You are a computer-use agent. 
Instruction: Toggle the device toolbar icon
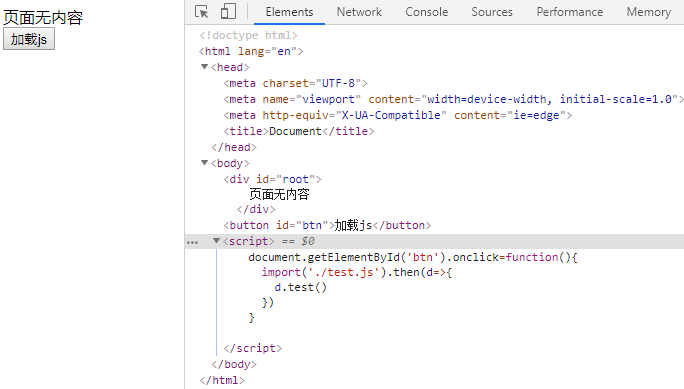click(x=228, y=12)
